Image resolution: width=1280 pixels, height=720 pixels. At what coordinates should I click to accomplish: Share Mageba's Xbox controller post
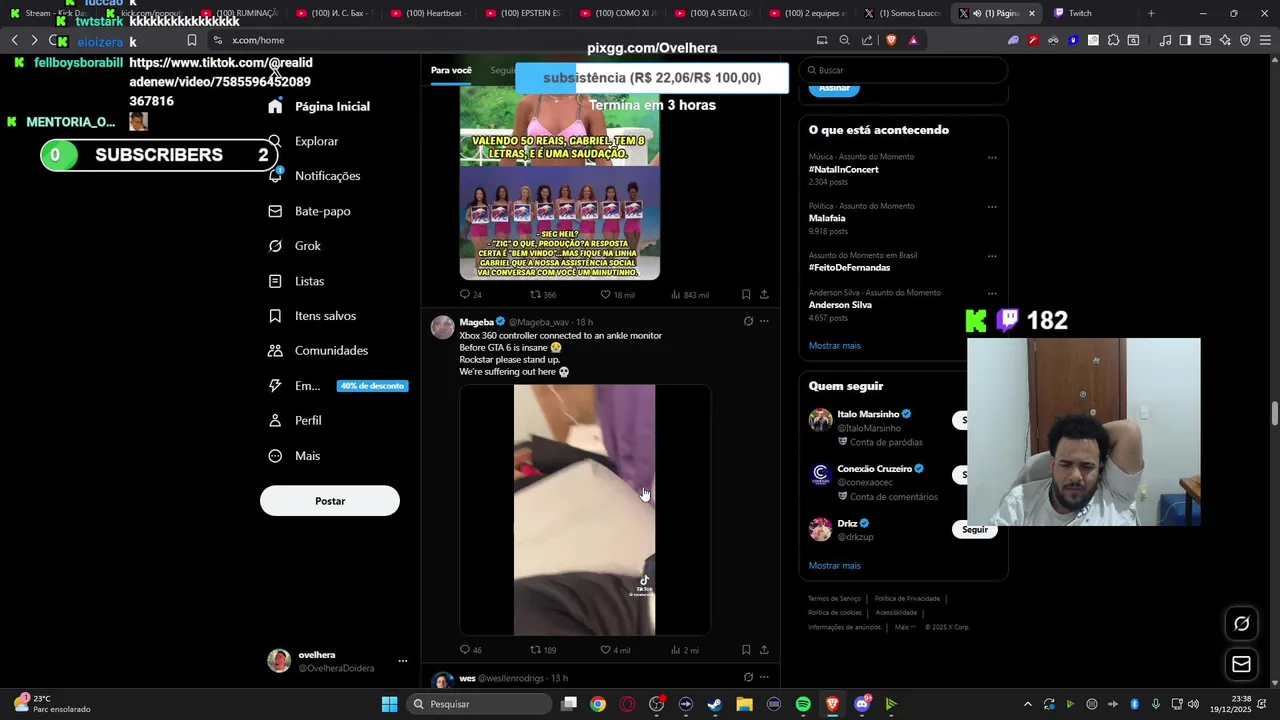[x=764, y=650]
